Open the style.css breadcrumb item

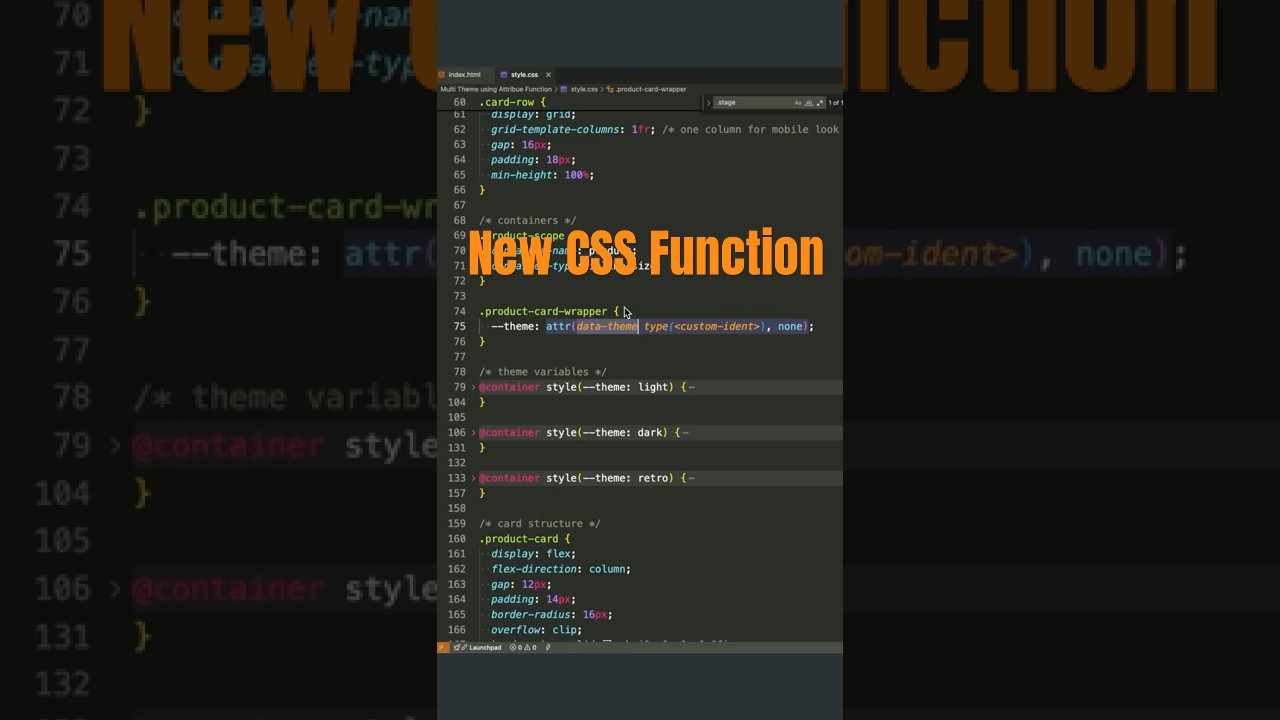click(580, 89)
